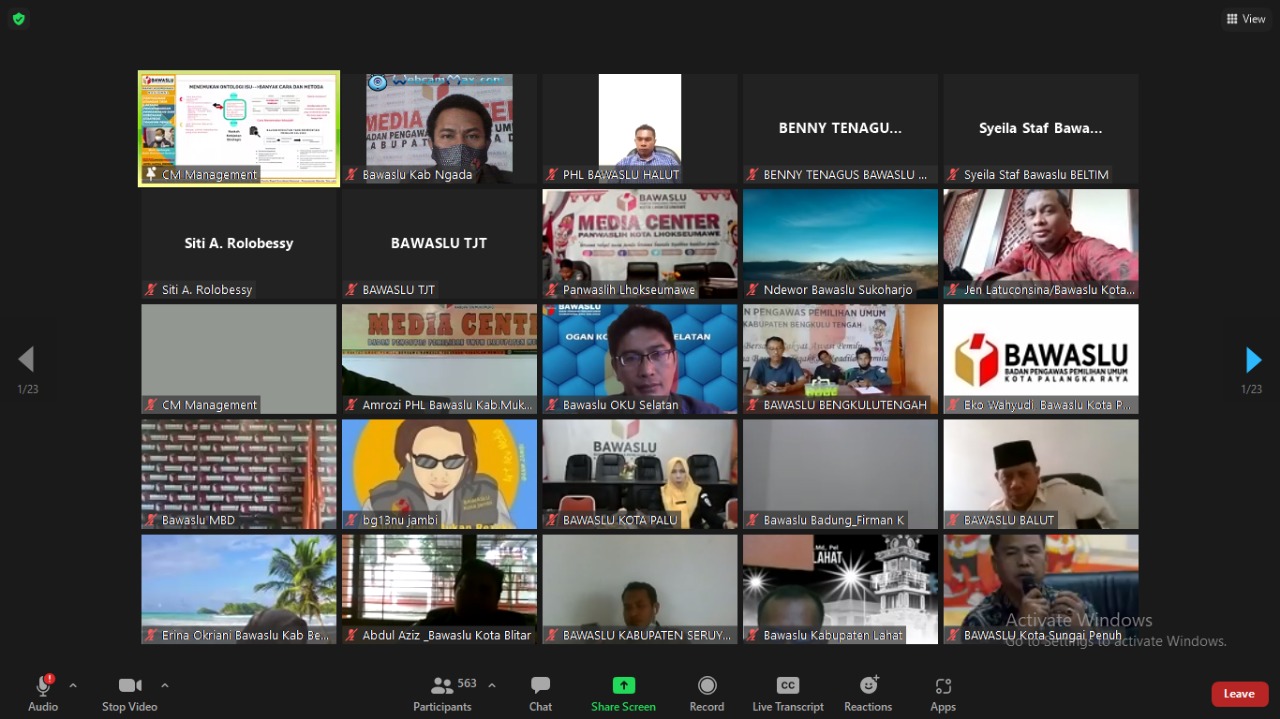Viewport: 1280px width, 719px height.
Task: Open the Chat panel
Action: [540, 694]
